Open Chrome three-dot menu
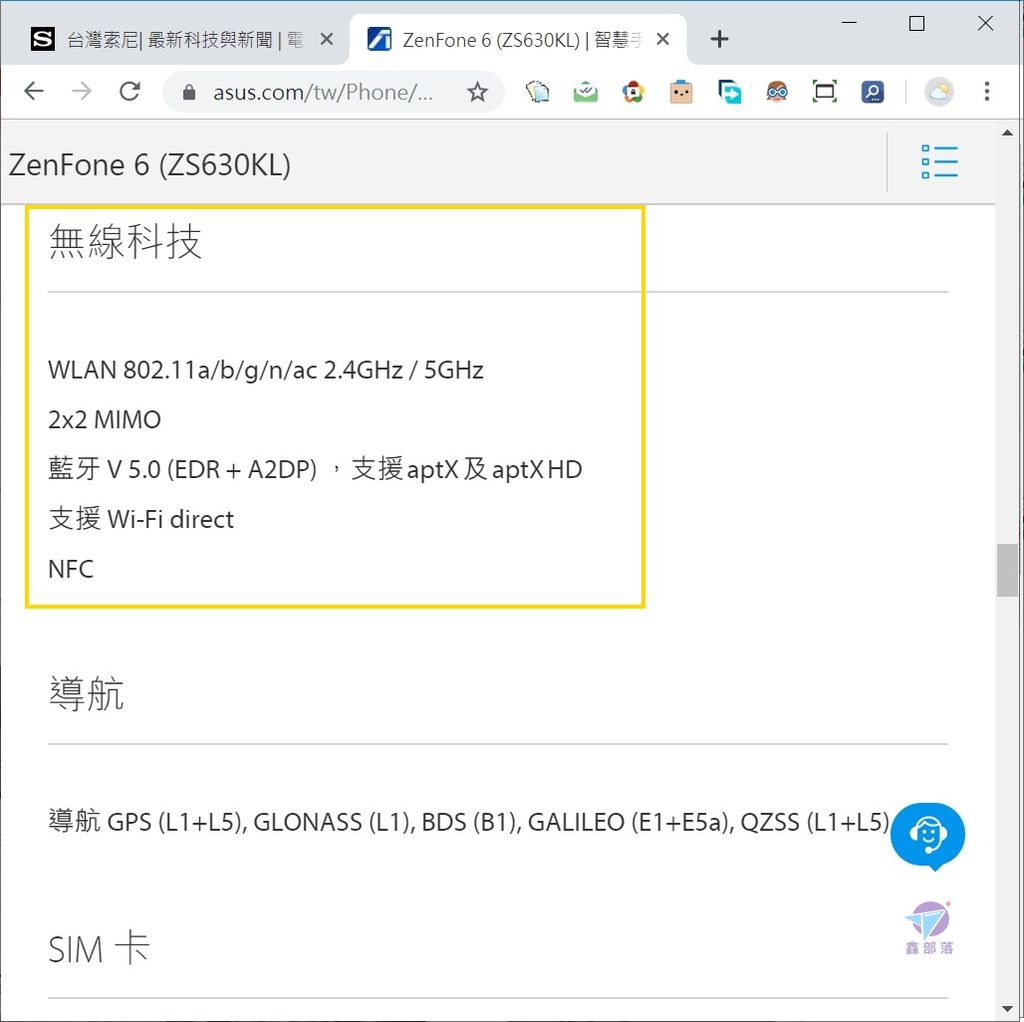This screenshot has width=1024, height=1022. 987,91
